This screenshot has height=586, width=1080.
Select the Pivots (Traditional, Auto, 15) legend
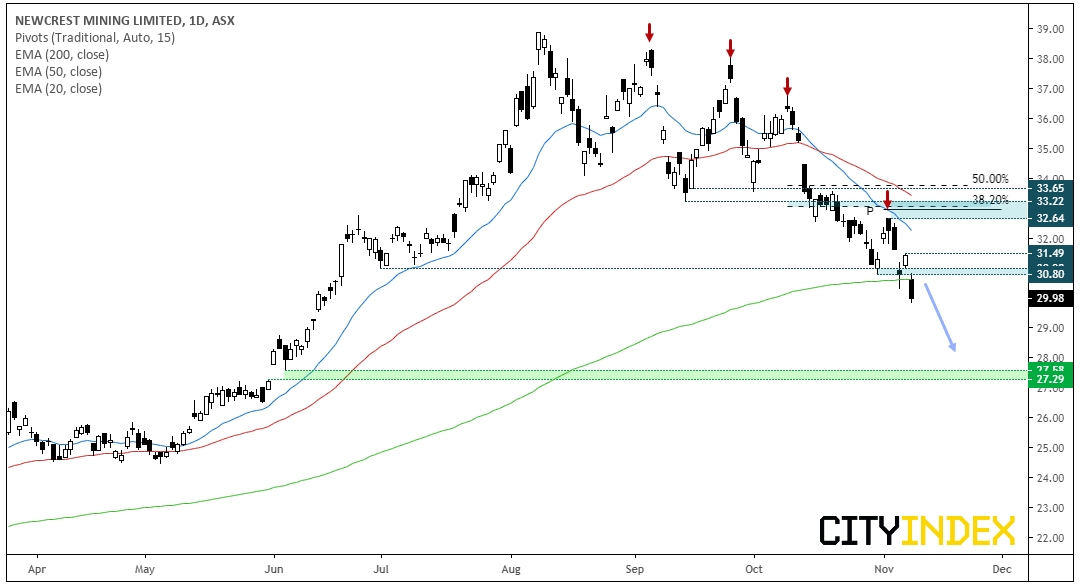95,38
